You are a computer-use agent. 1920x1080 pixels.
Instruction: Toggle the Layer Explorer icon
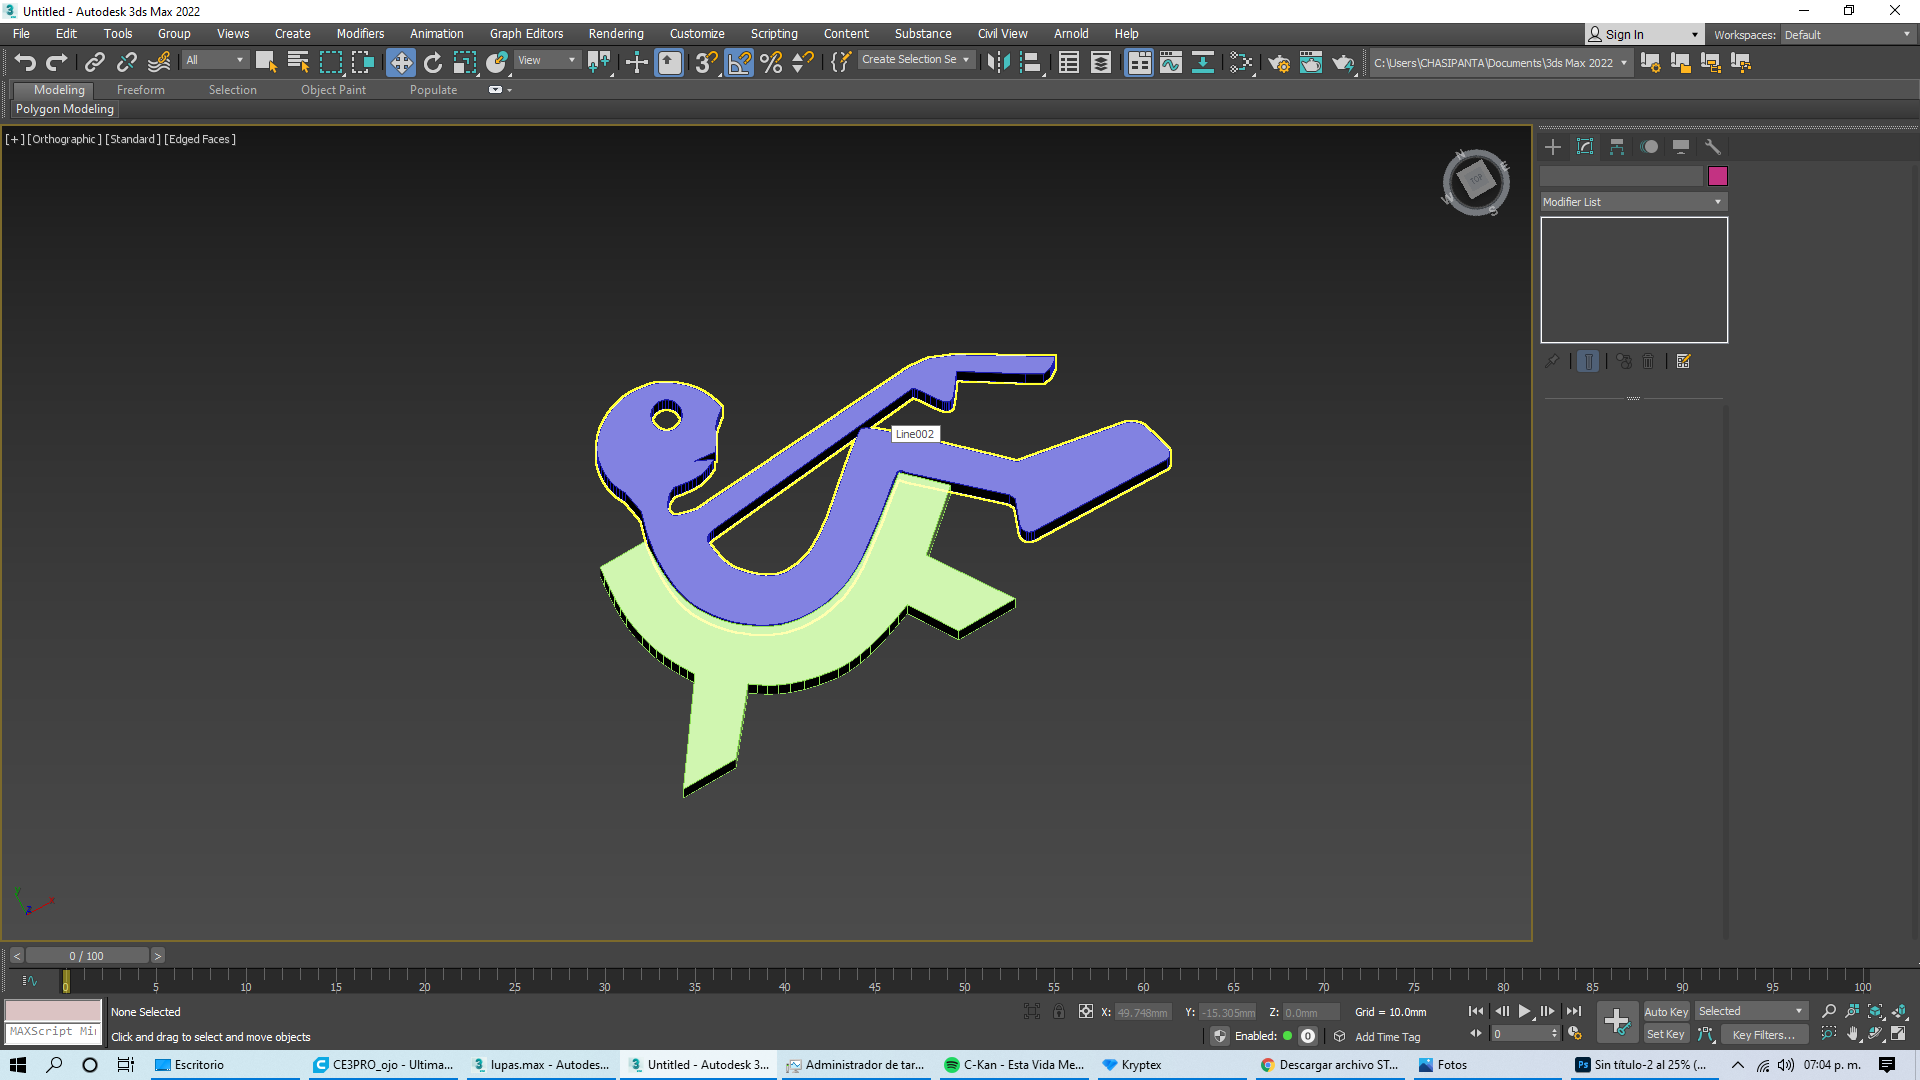[x=1101, y=63]
